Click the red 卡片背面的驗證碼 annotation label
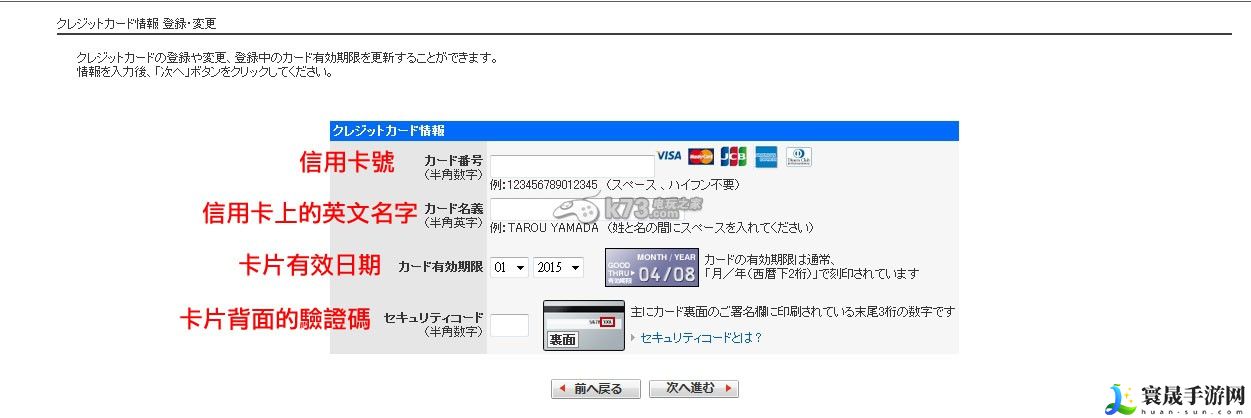The image size is (1251, 418). point(275,319)
